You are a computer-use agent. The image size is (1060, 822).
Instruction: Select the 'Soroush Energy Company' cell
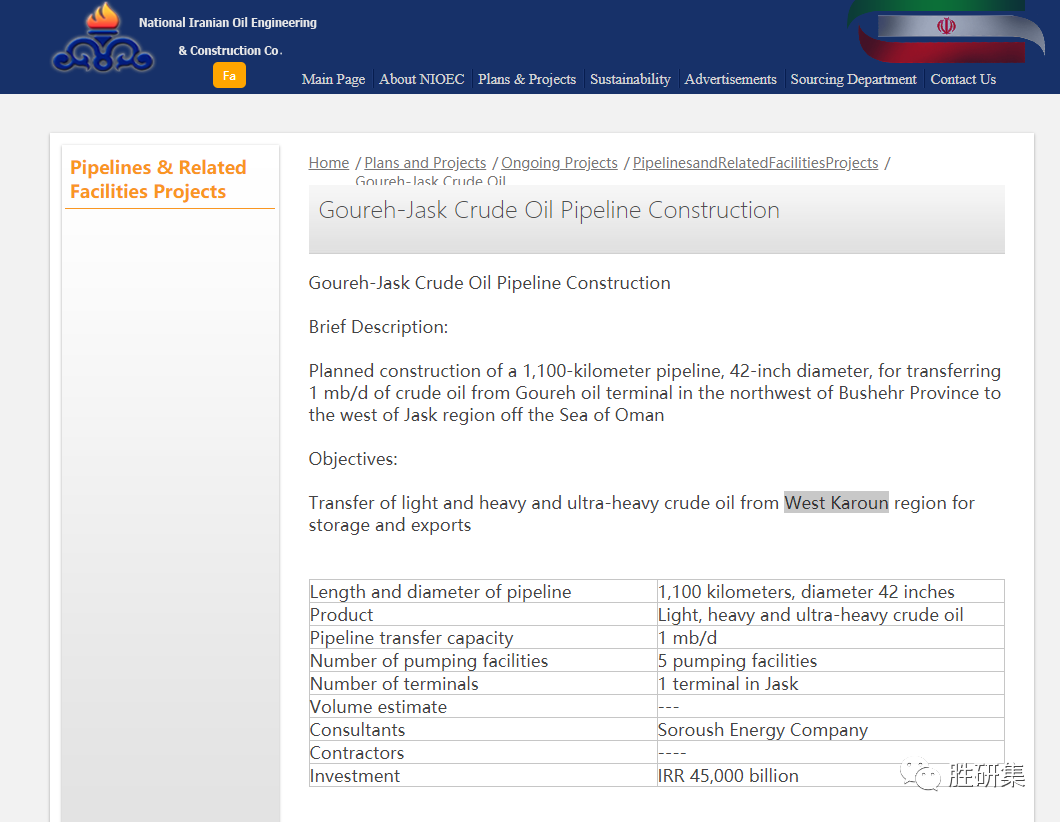830,729
